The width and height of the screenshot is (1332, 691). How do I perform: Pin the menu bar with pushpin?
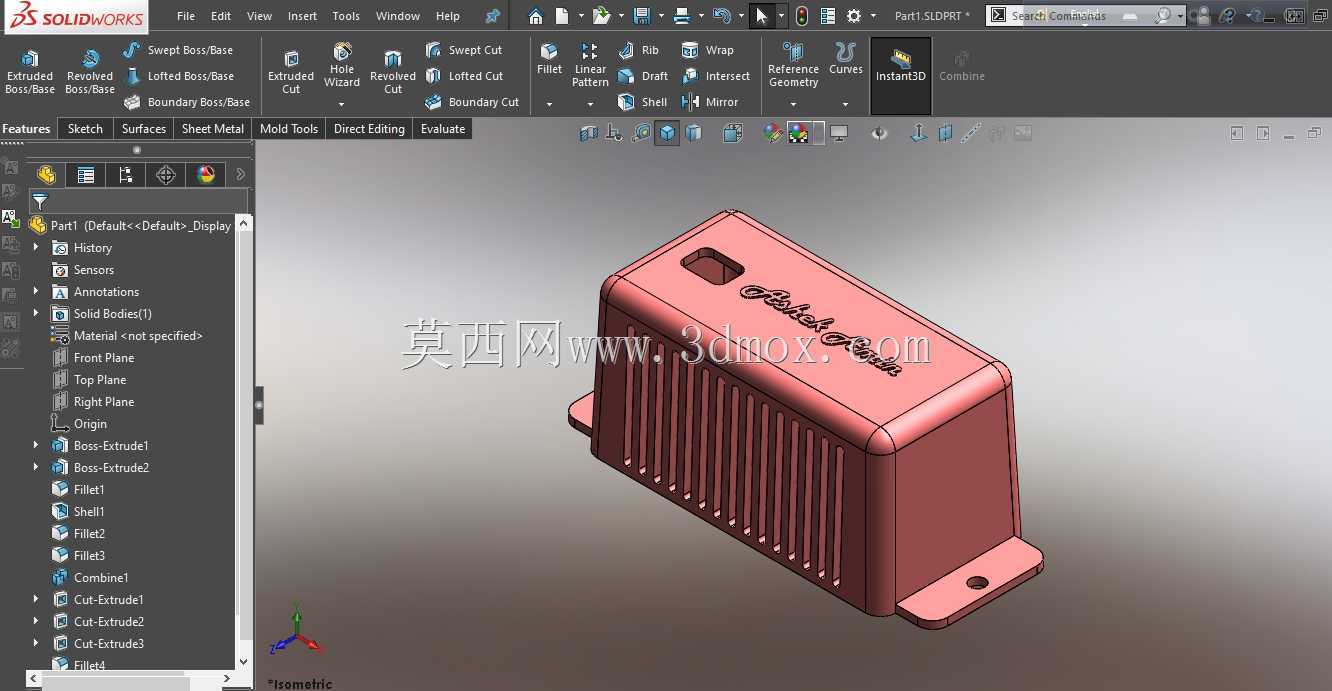coord(492,16)
